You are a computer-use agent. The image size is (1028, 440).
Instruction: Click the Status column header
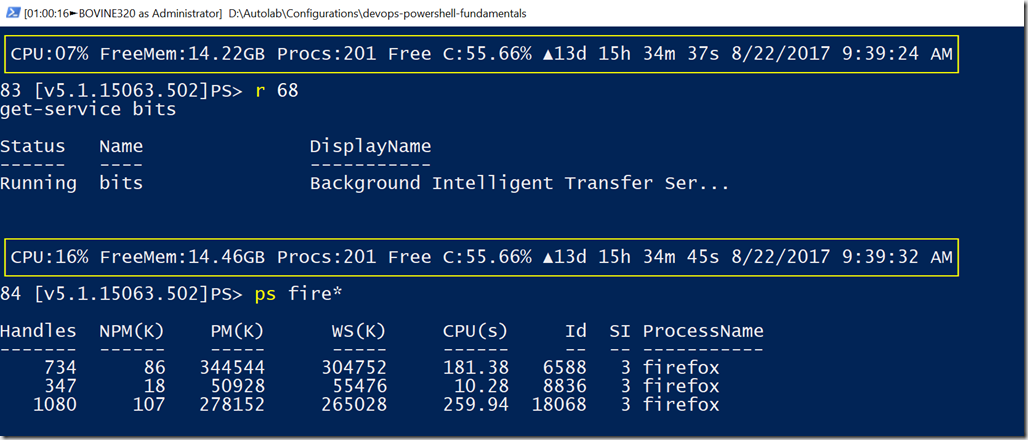coord(32,146)
